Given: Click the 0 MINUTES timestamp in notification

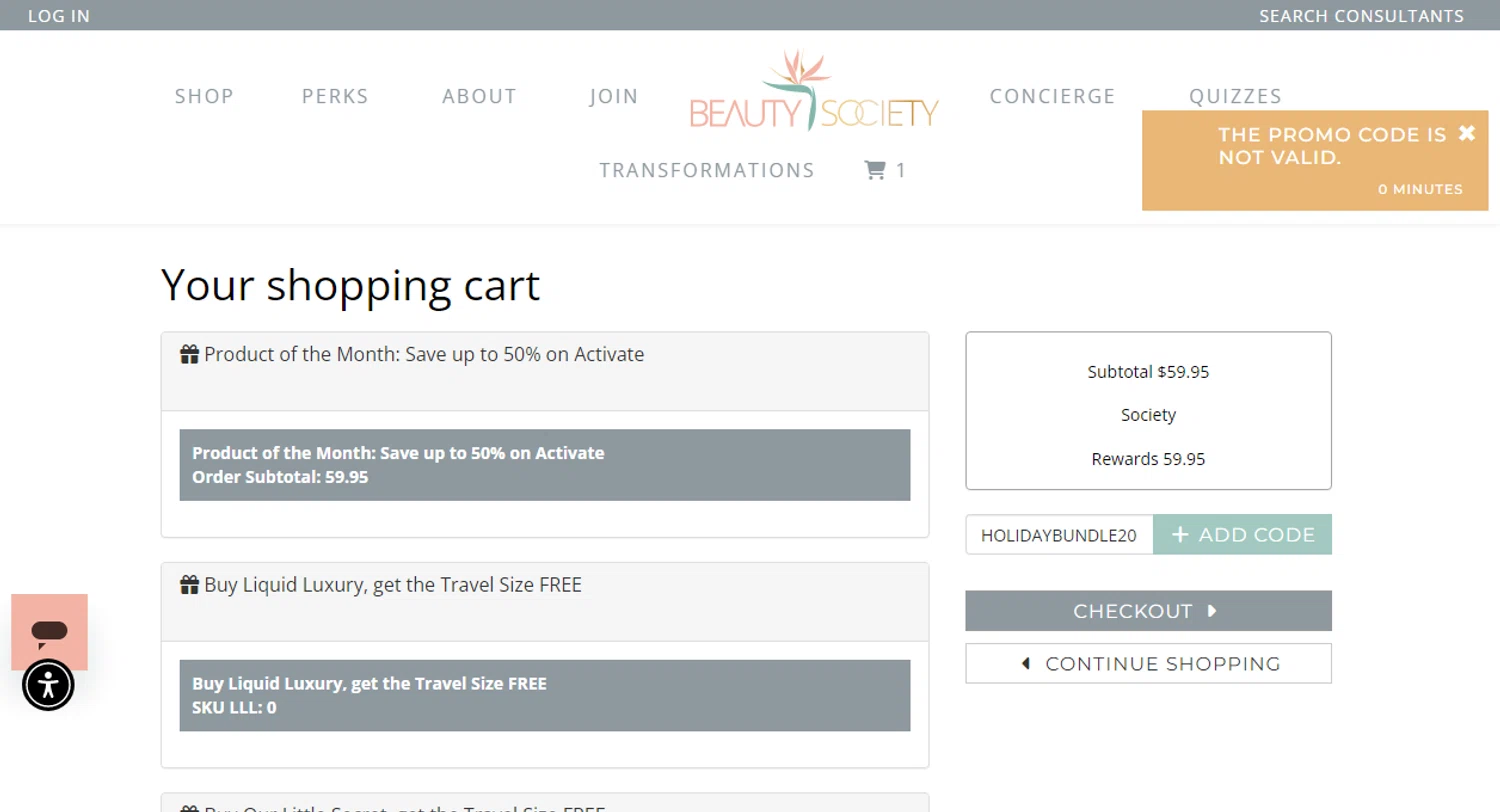Looking at the screenshot, I should pos(1420,189).
